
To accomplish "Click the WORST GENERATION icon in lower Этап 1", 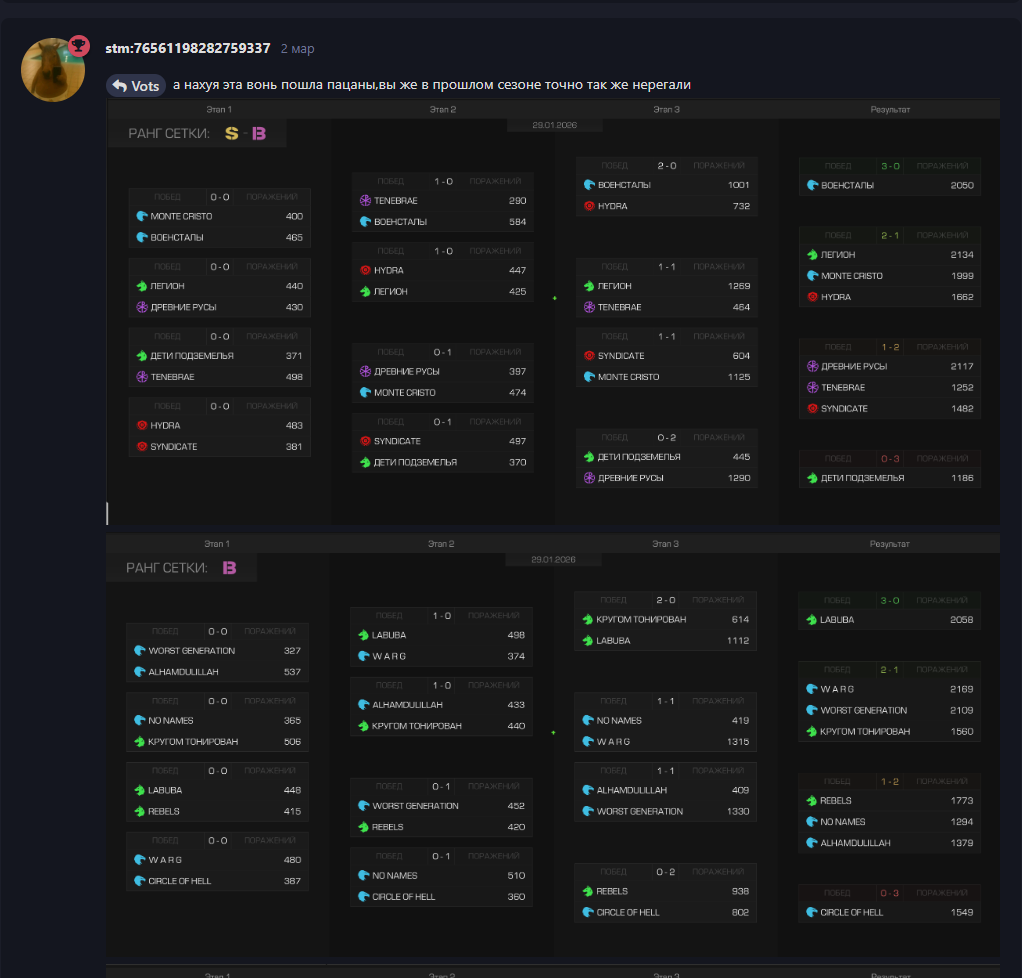I will click(x=139, y=651).
